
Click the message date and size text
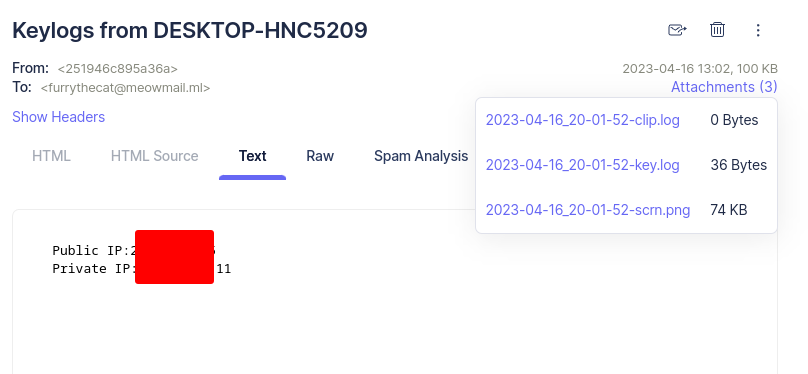[700, 69]
